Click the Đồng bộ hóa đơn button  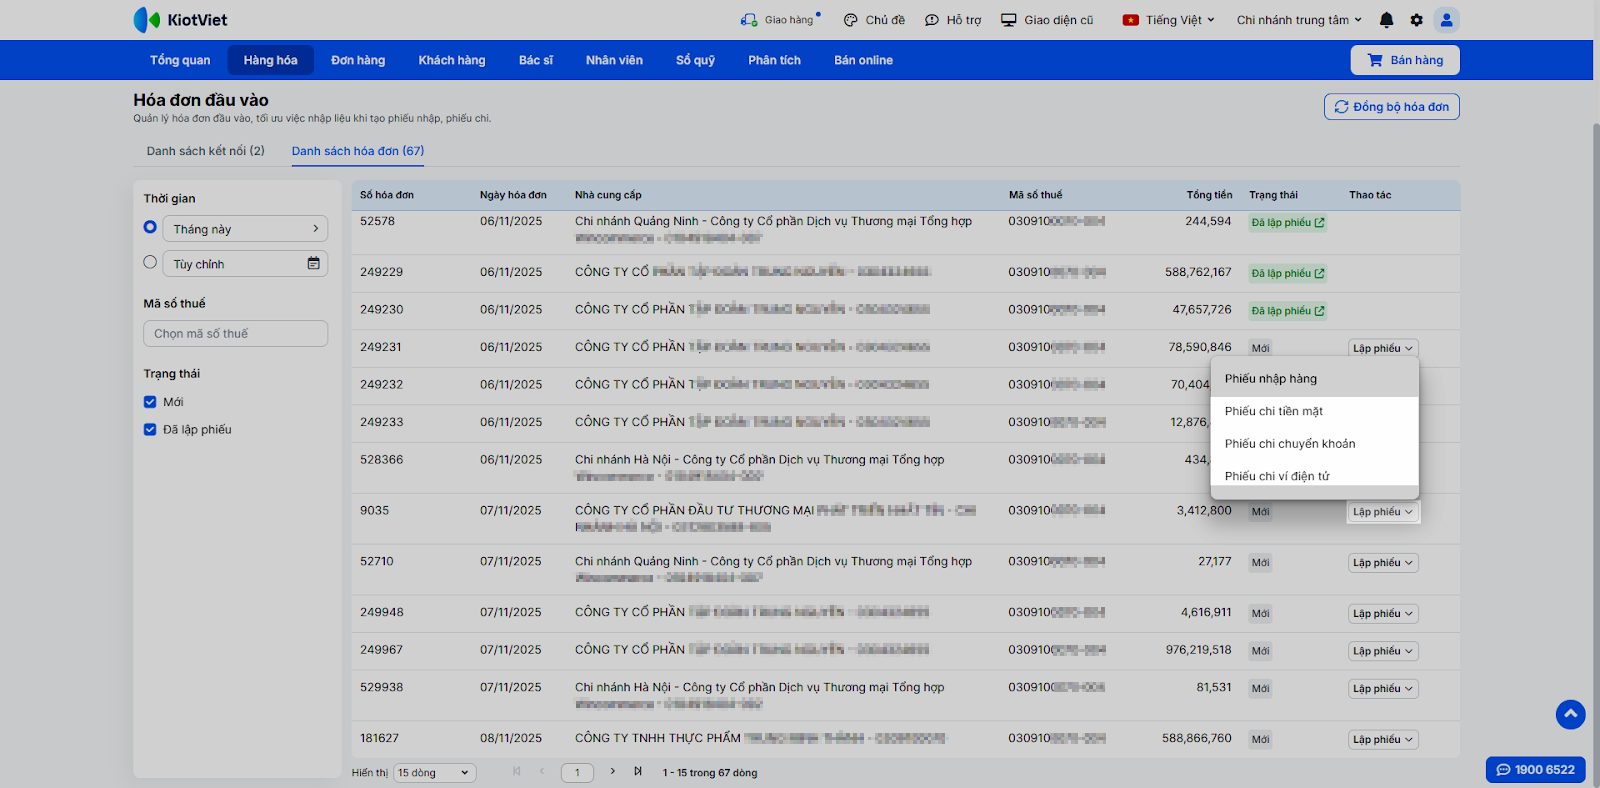click(x=1391, y=107)
